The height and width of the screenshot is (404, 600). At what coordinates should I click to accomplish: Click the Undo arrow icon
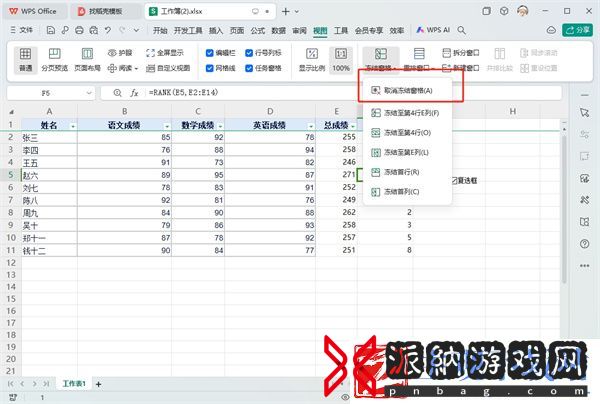108,30
